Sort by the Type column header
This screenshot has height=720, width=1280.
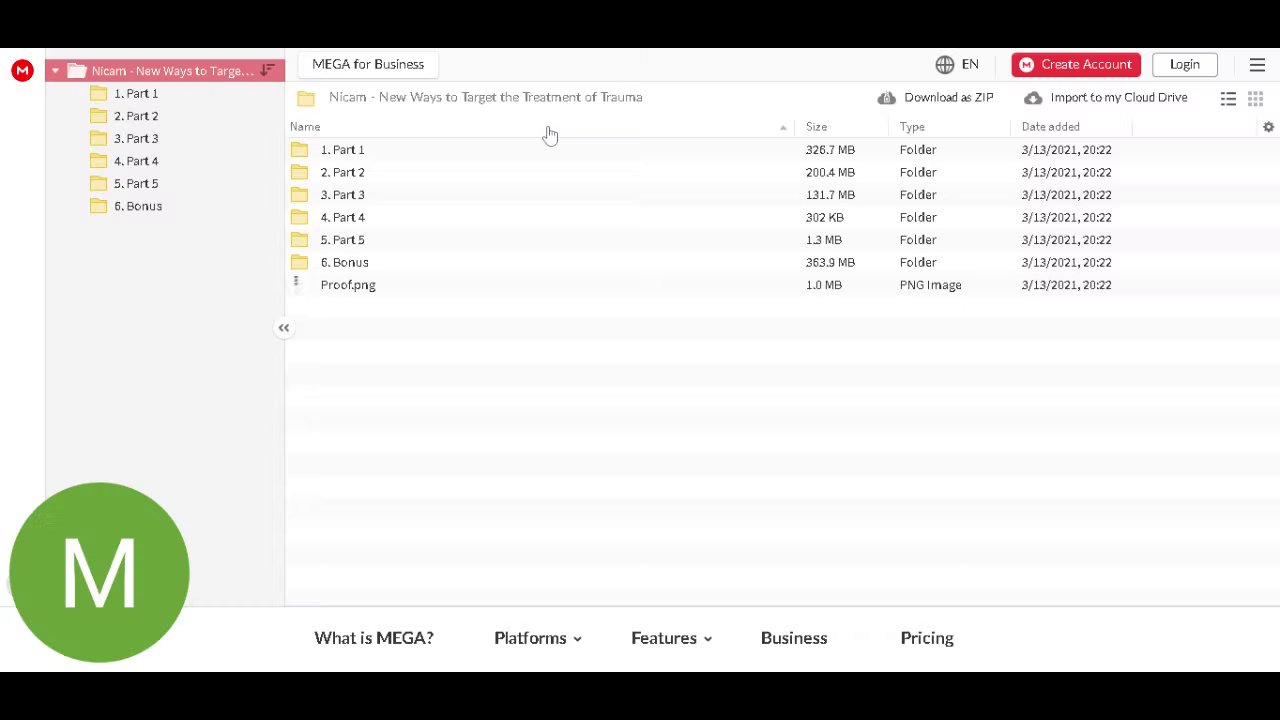click(x=912, y=127)
